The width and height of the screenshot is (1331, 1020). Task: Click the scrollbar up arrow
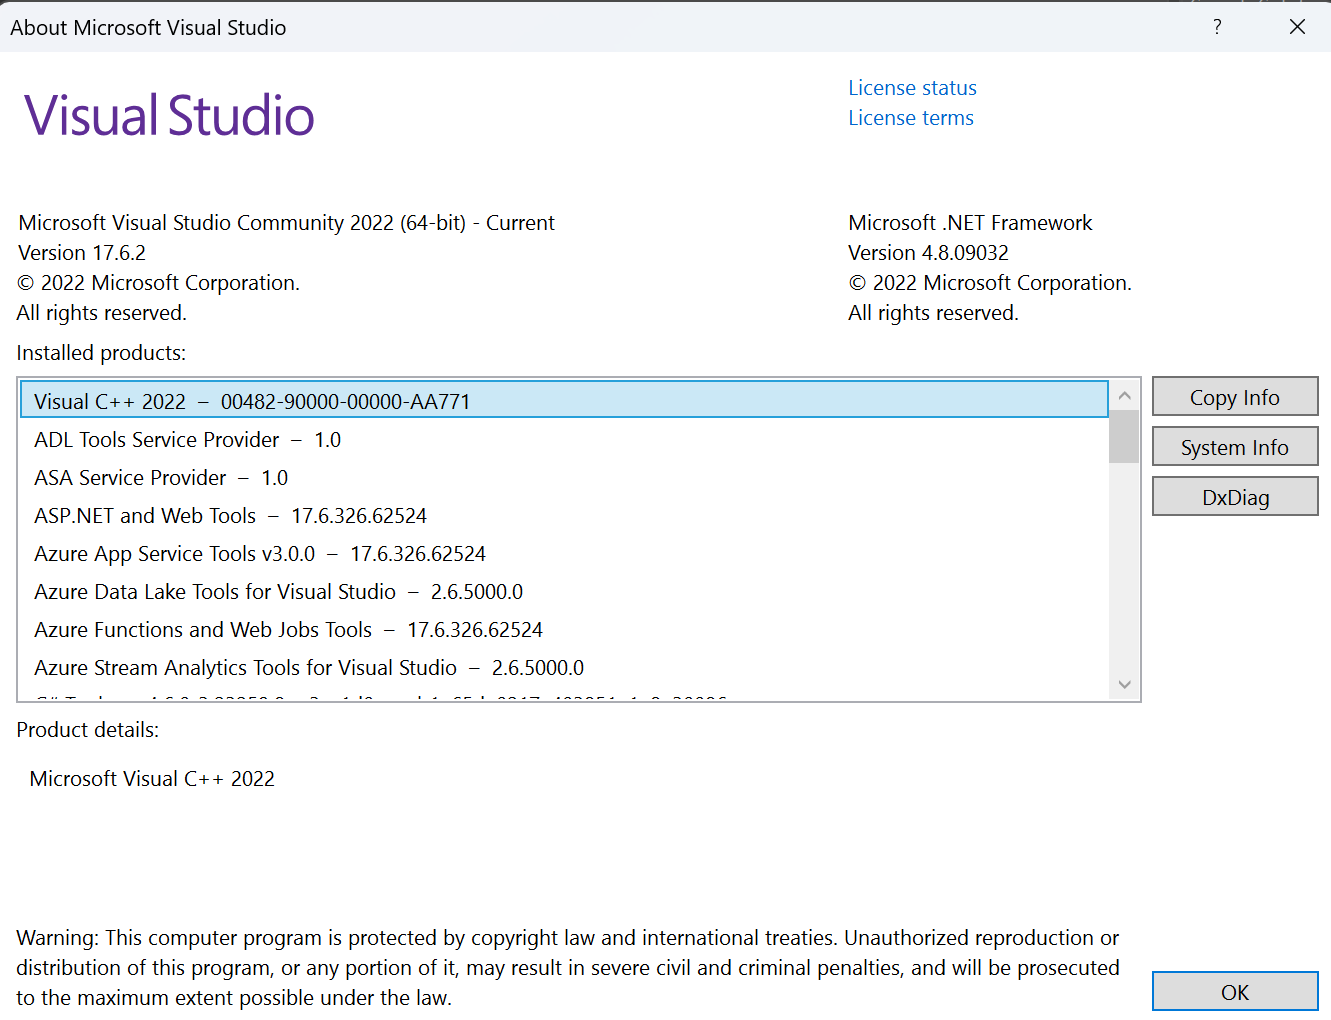[x=1124, y=395]
